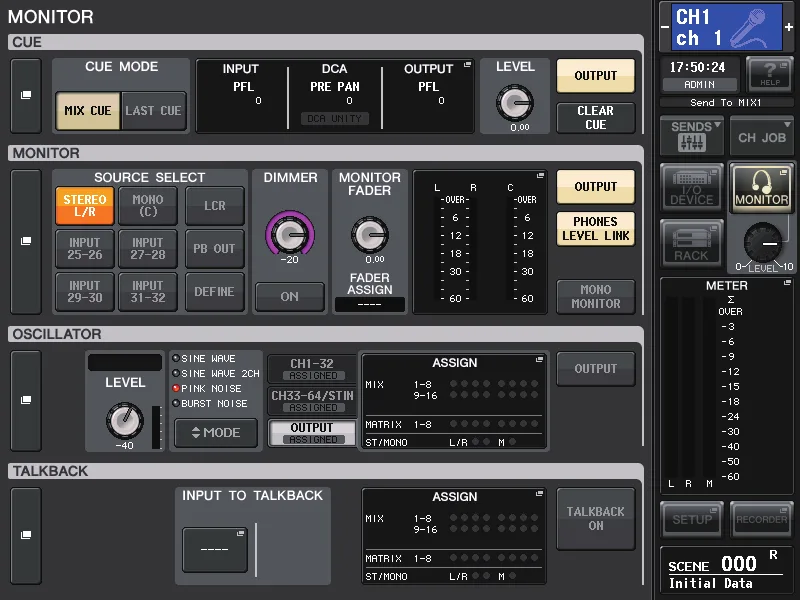Select SINE WAVE 2CH oscillator mode
This screenshot has width=800, height=600.
coord(216,373)
